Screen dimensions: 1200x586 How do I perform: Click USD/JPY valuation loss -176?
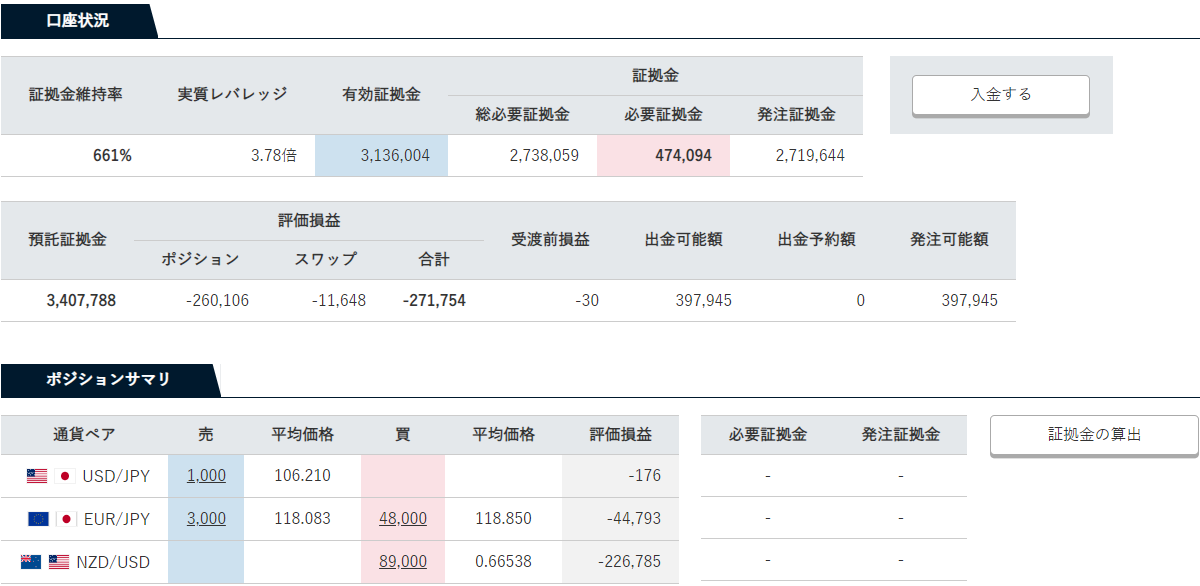click(x=645, y=476)
